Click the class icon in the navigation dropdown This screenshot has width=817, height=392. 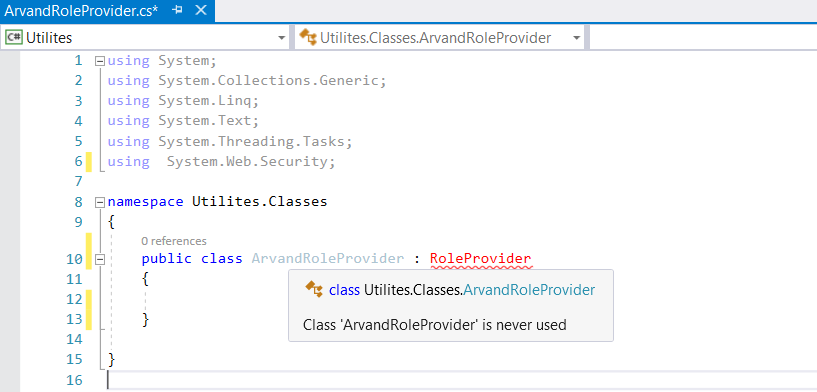308,38
